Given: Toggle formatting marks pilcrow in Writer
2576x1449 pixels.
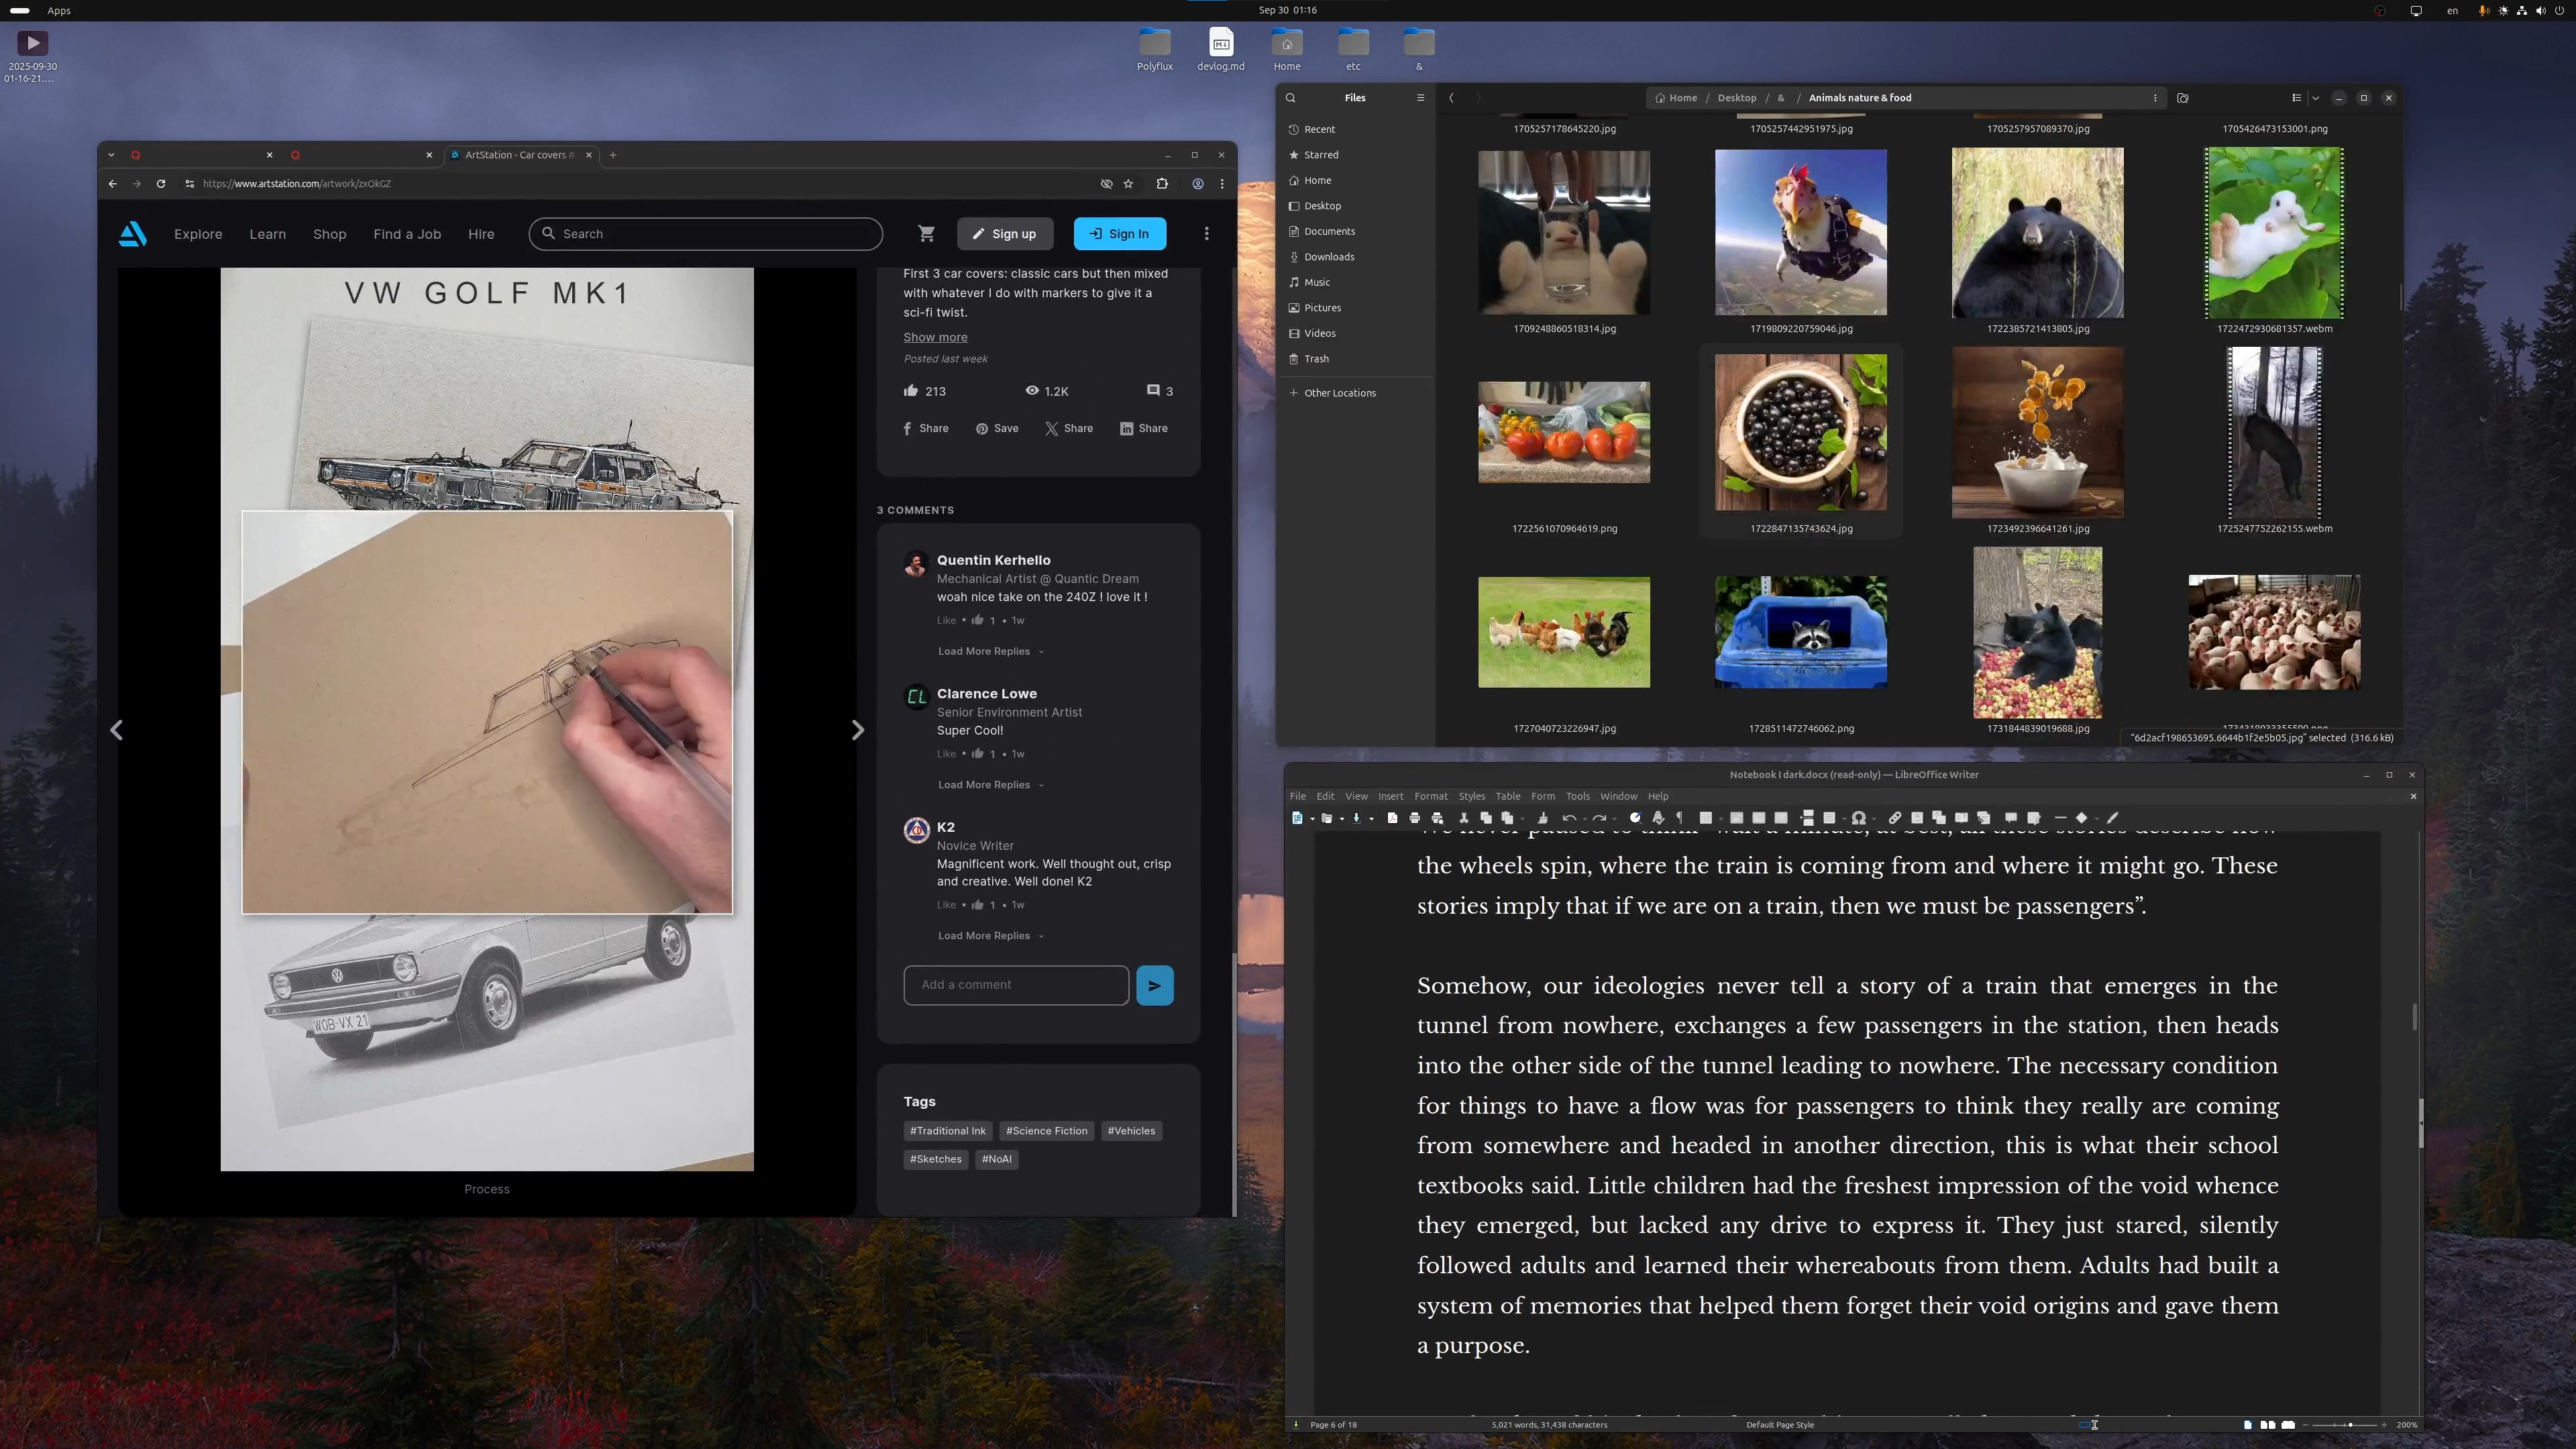Looking at the screenshot, I should 1680,818.
